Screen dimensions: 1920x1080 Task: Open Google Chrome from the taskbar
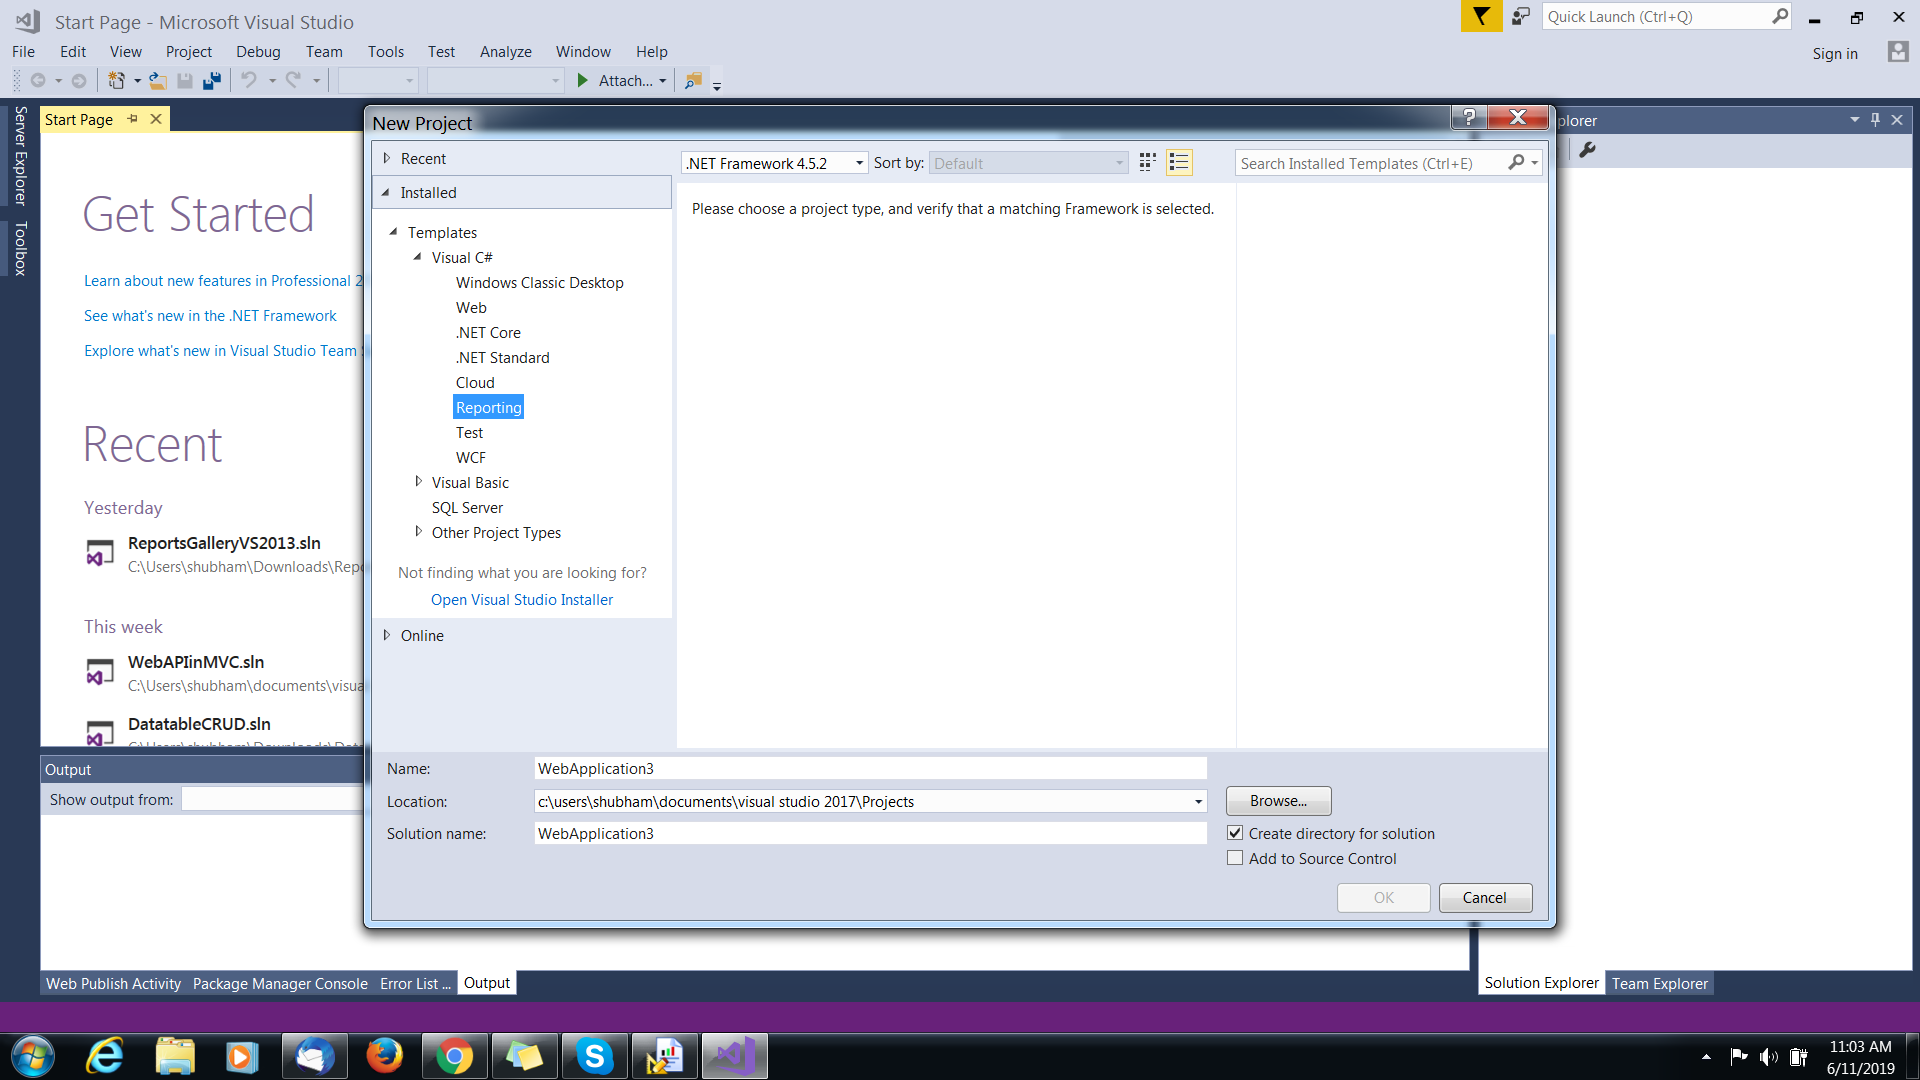pyautogui.click(x=454, y=1056)
